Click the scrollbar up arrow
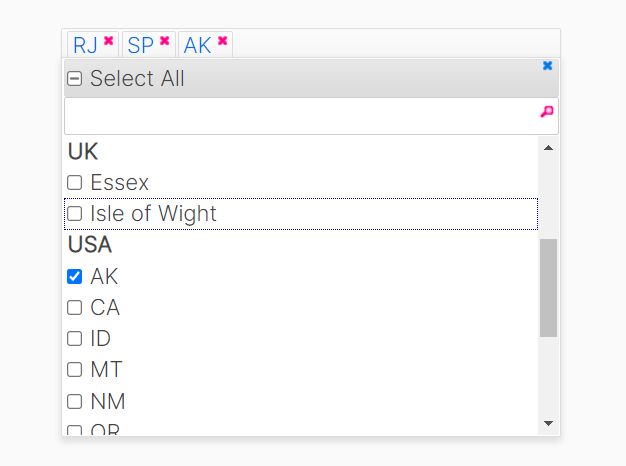Screen dimensions: 626x466 point(549,148)
